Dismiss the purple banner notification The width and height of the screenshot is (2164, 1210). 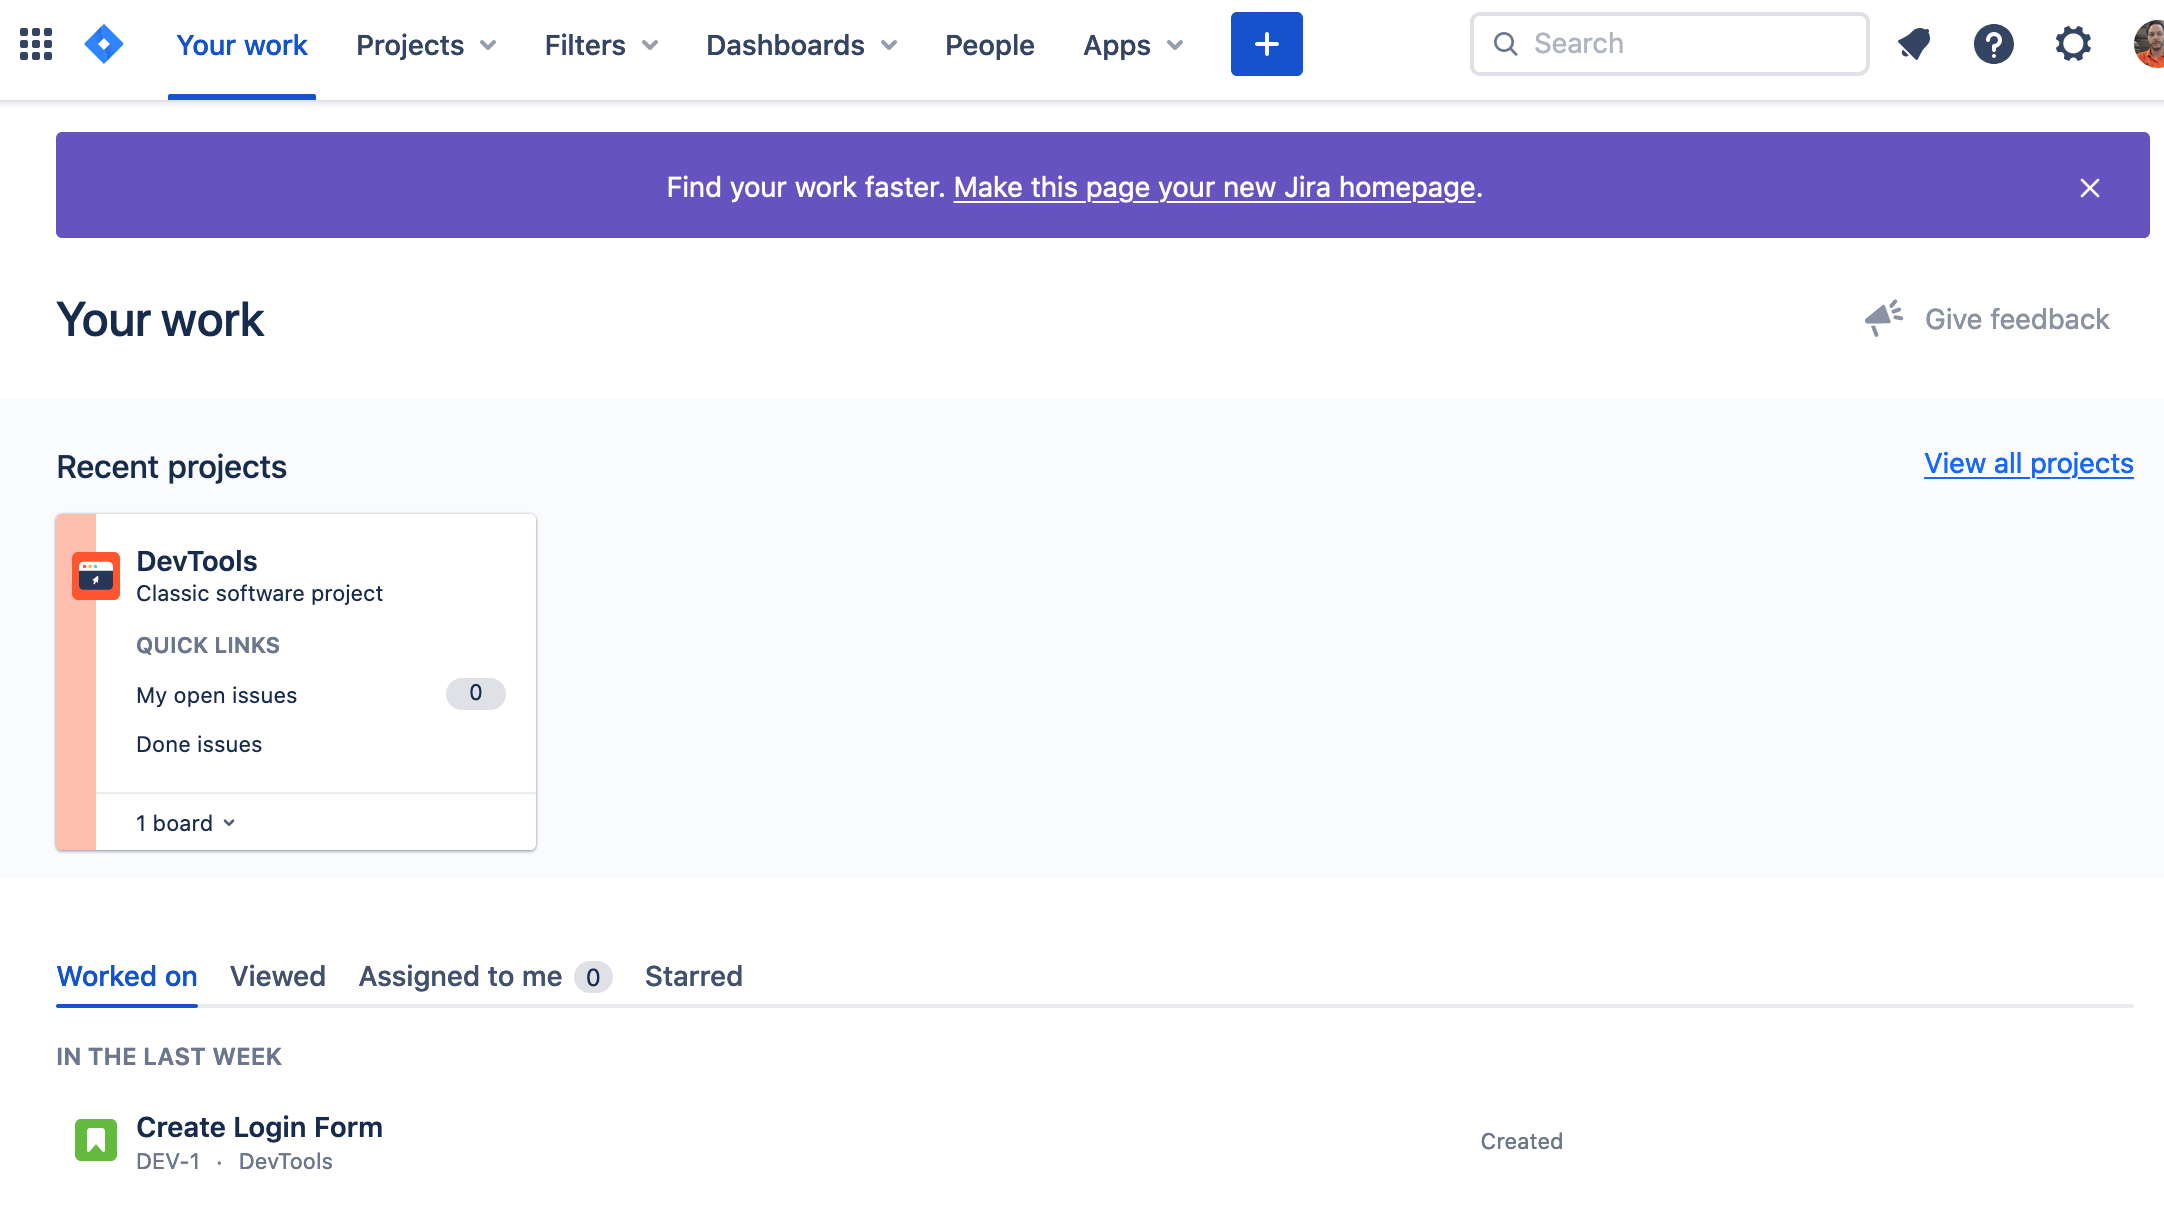pos(2090,187)
